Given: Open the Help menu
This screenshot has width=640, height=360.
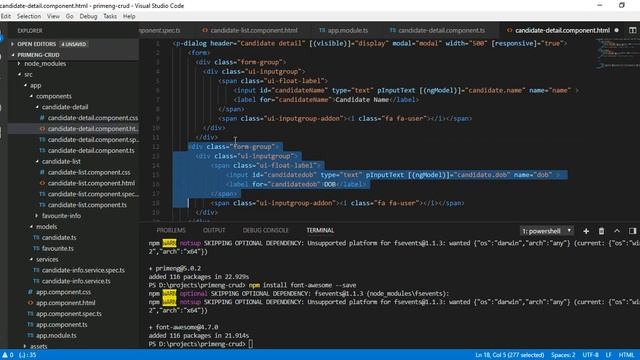Looking at the screenshot, I should pos(129,16).
